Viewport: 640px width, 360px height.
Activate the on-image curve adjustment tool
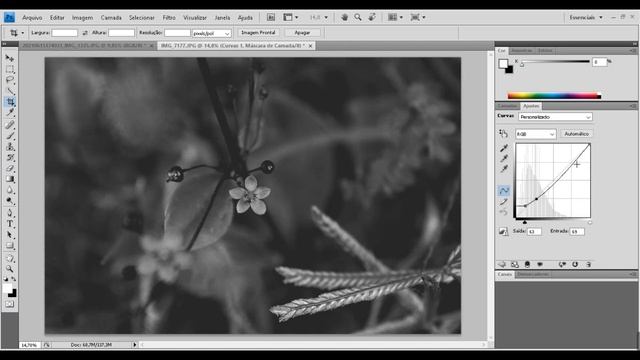[x=503, y=133]
